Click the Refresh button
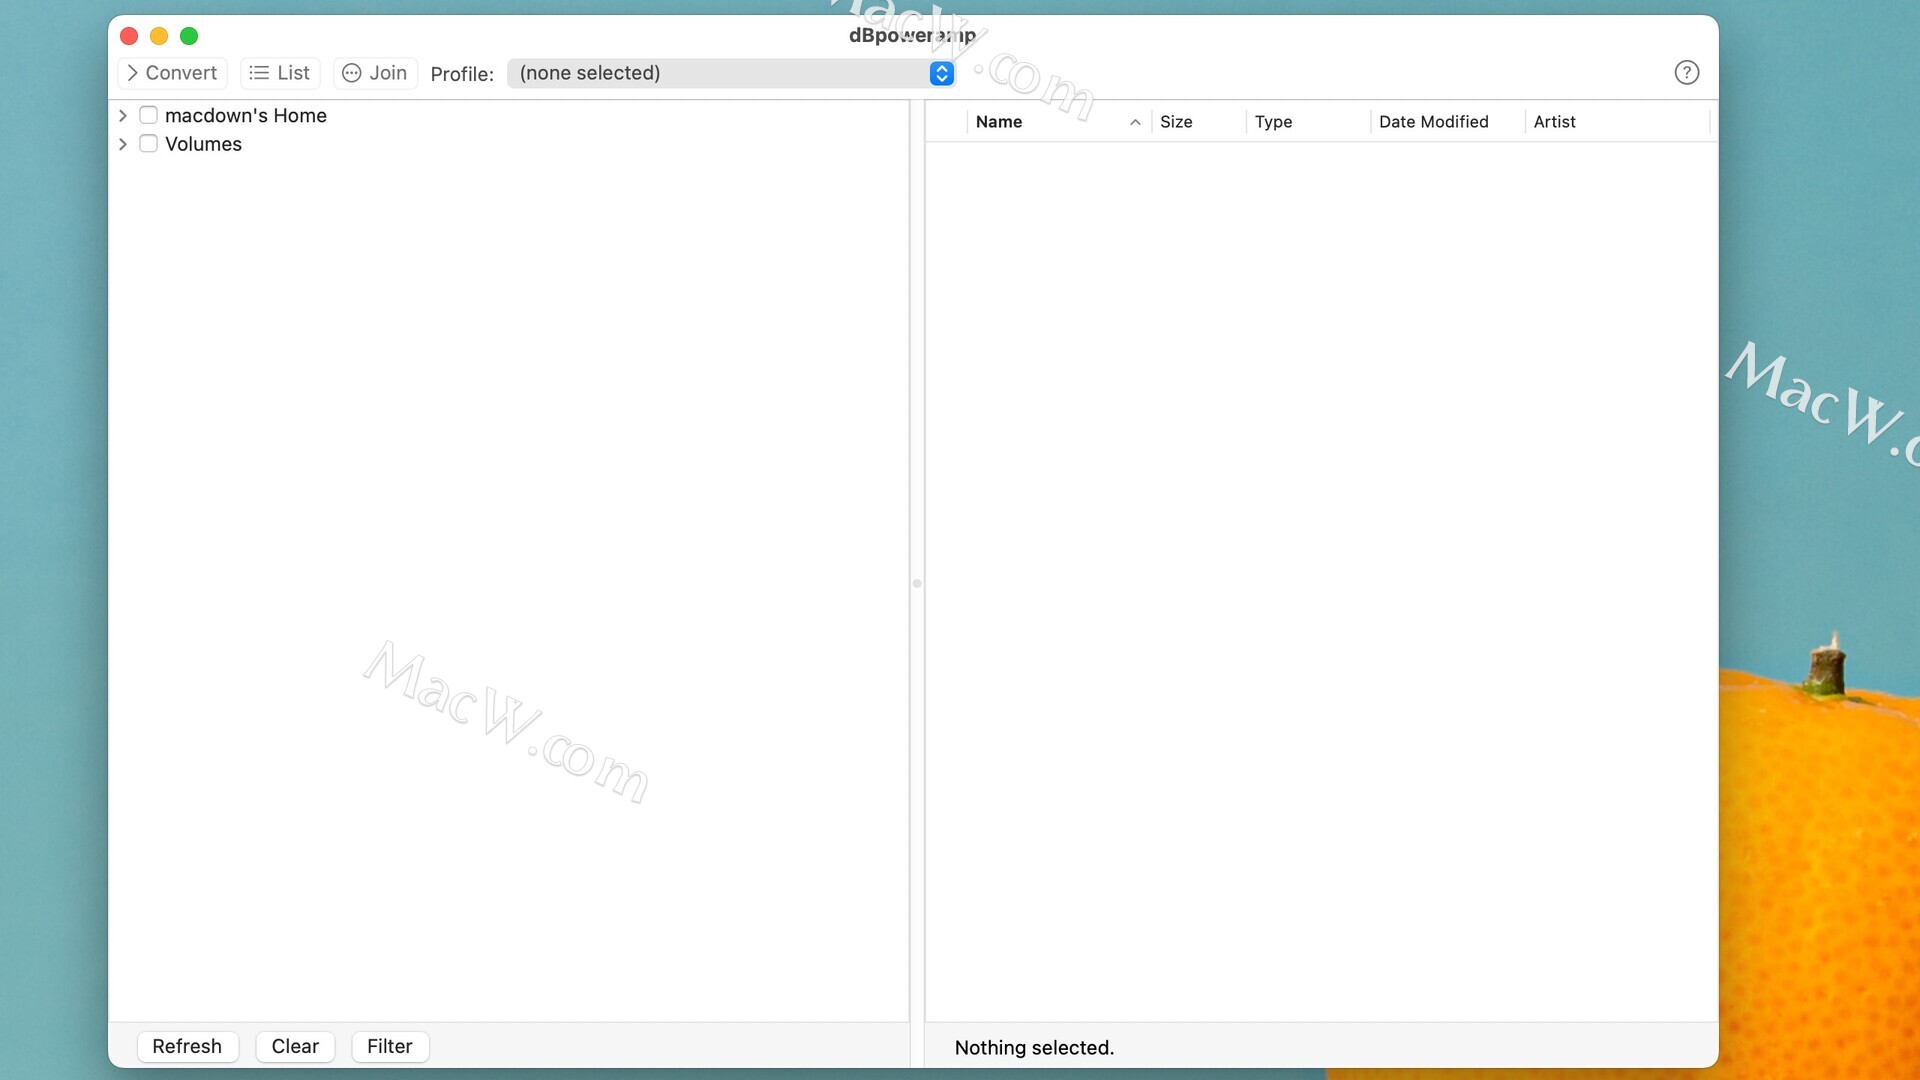The image size is (1920, 1080). tap(187, 1046)
